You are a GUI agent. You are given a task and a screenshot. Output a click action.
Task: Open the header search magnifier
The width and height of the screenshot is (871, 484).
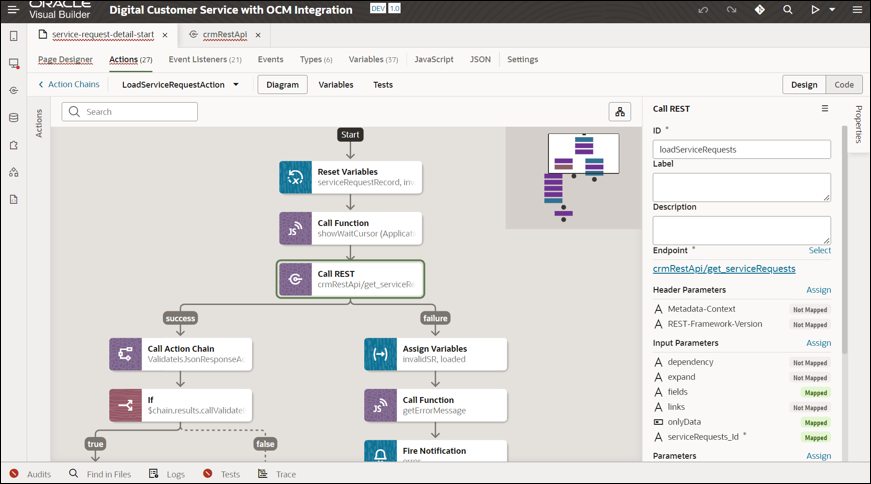788,10
